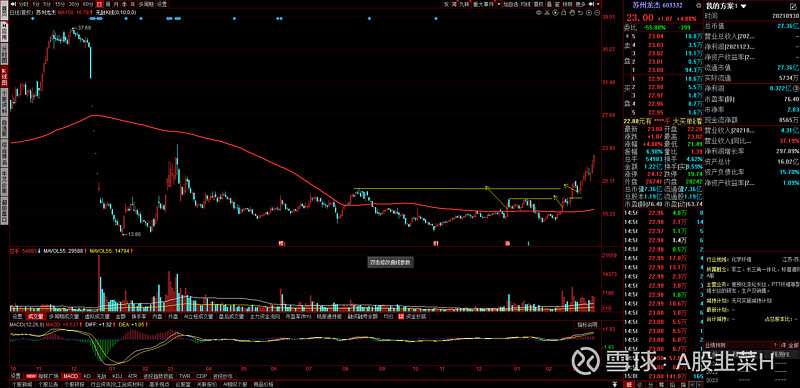Image resolution: width=800 pixels, height=388 pixels.
Task: Open the 指标广场 indicator plaza
Action: tap(42, 376)
